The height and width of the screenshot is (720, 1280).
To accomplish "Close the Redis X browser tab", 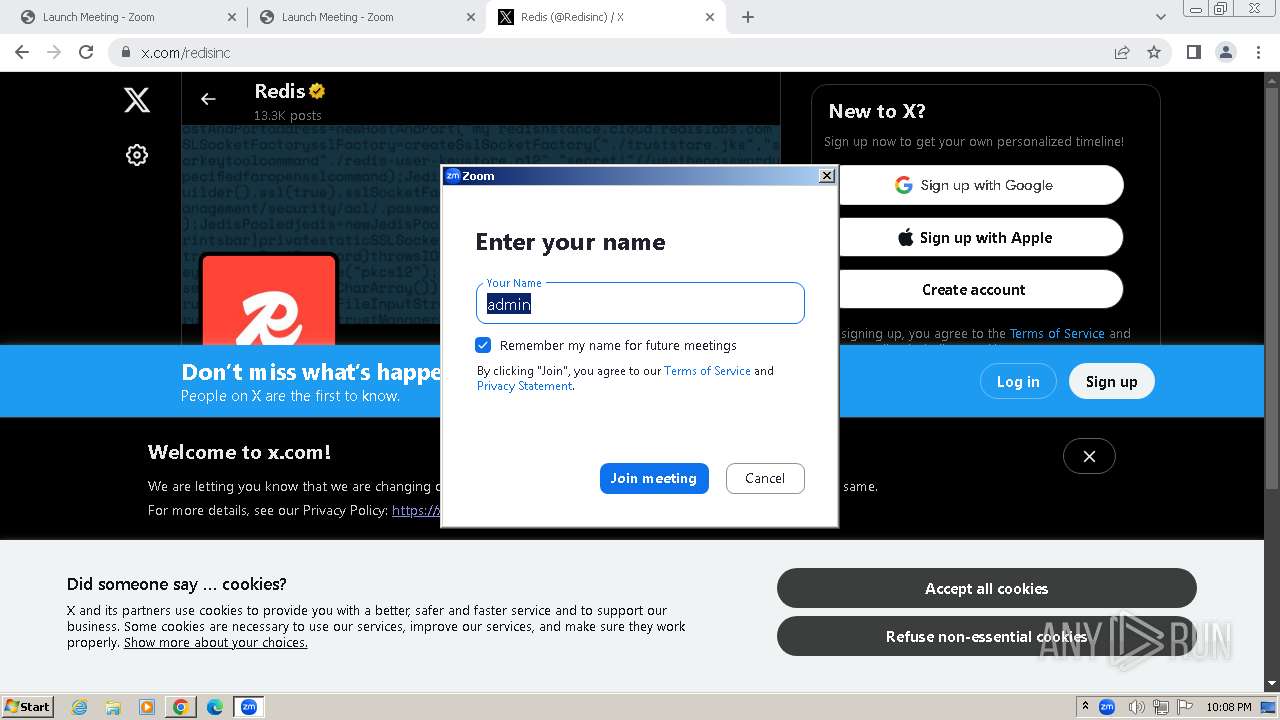I will tap(710, 17).
